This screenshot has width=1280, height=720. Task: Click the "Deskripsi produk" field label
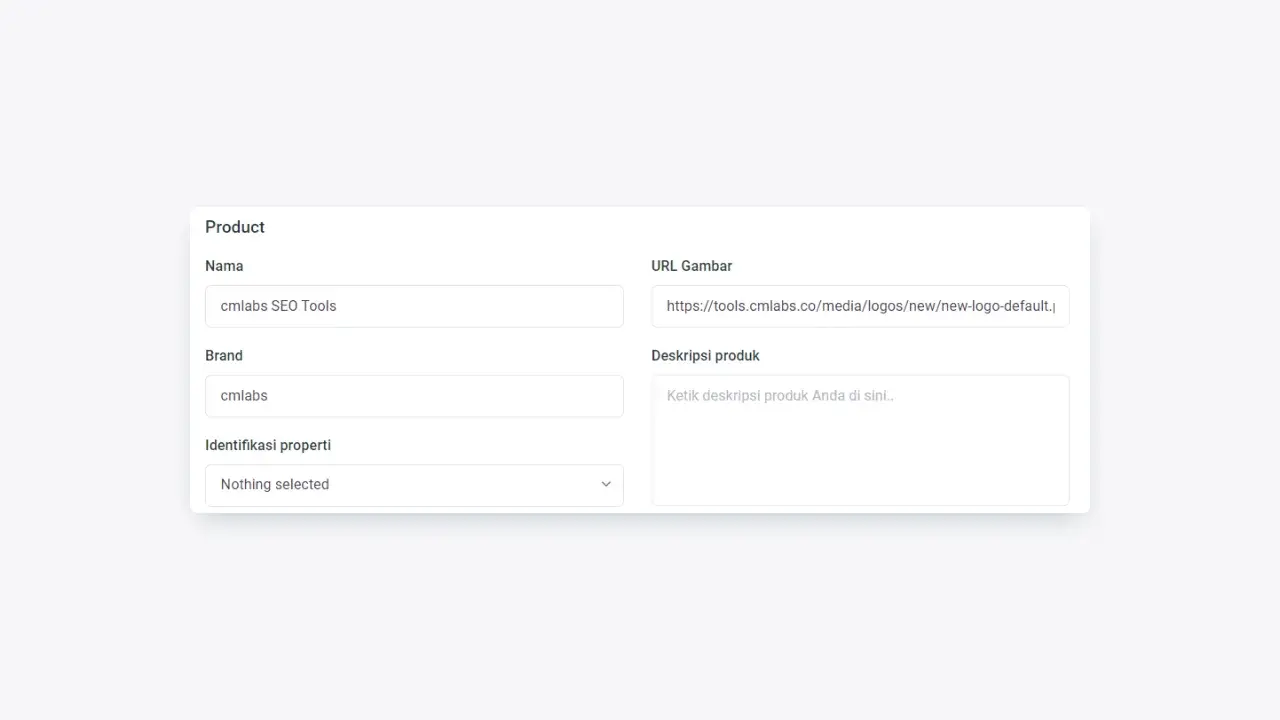(x=706, y=356)
